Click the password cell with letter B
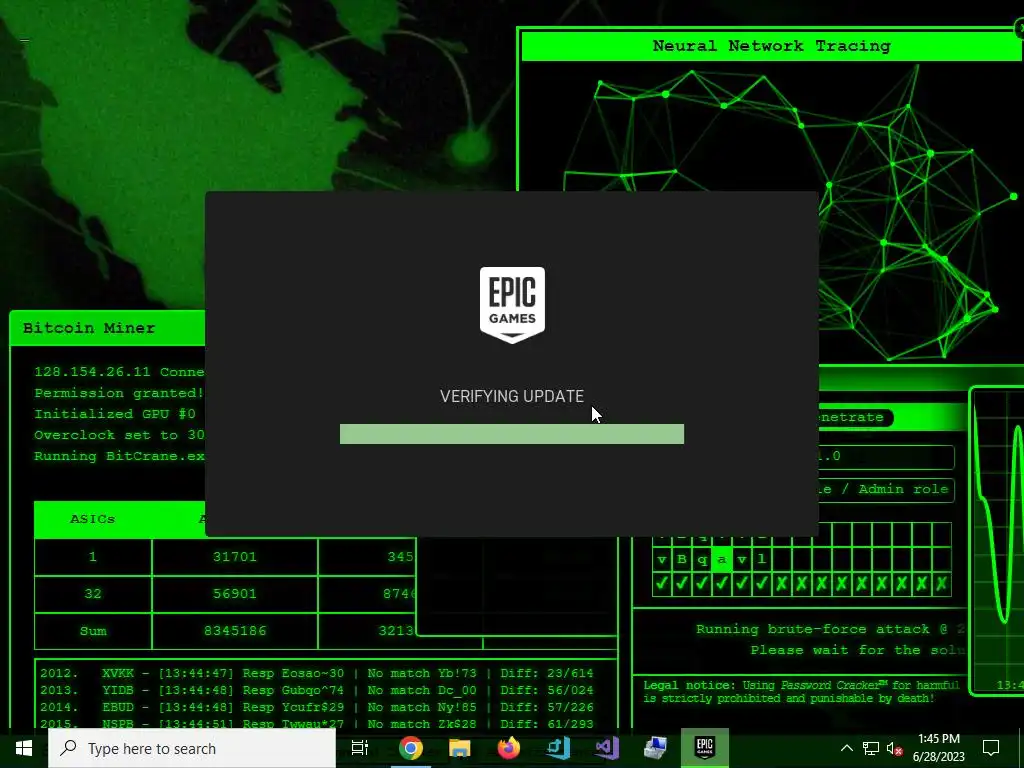 click(682, 560)
